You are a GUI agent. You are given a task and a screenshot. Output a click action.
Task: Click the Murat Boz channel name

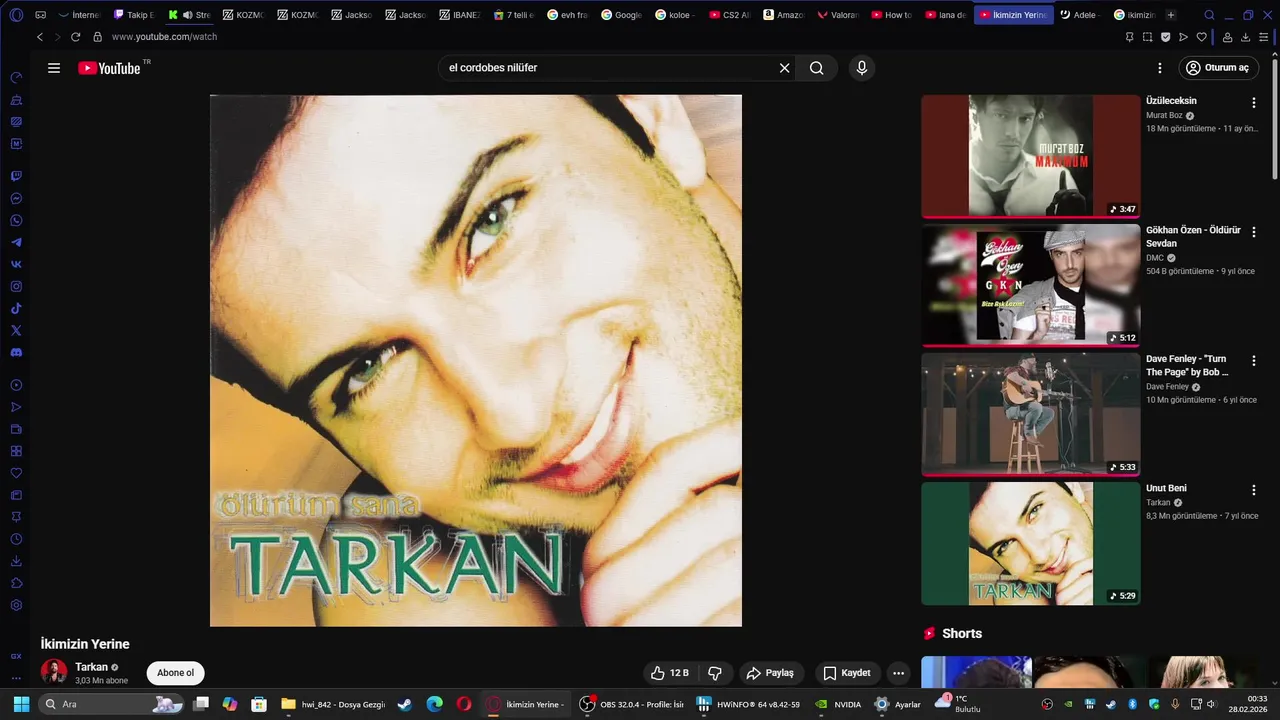(x=1164, y=115)
